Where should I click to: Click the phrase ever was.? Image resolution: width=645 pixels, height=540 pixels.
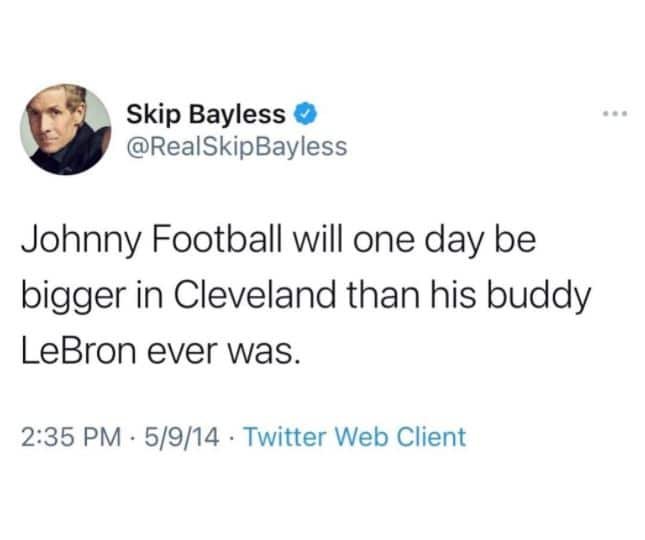(221, 352)
